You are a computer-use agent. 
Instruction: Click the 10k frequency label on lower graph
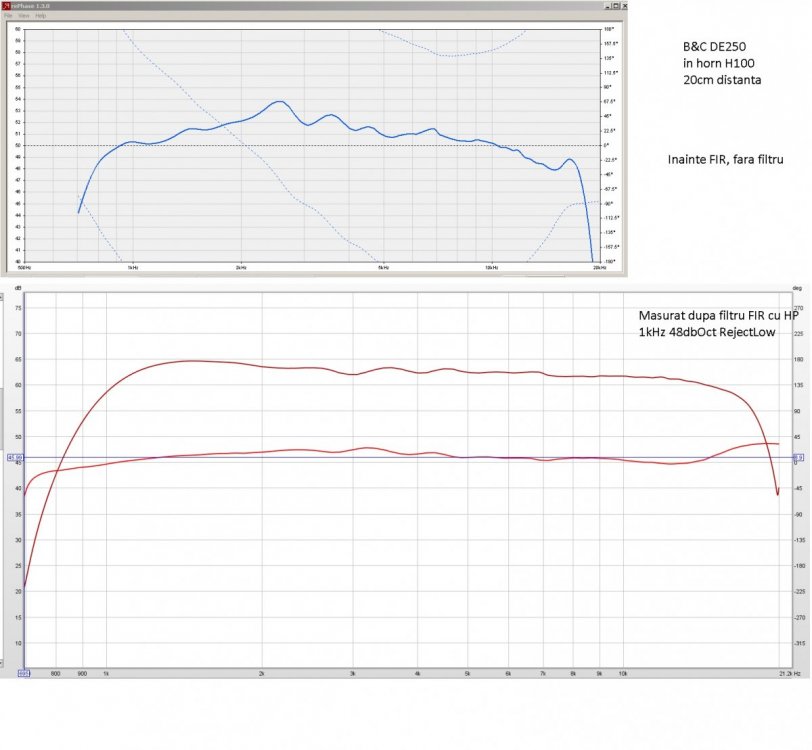[623, 674]
